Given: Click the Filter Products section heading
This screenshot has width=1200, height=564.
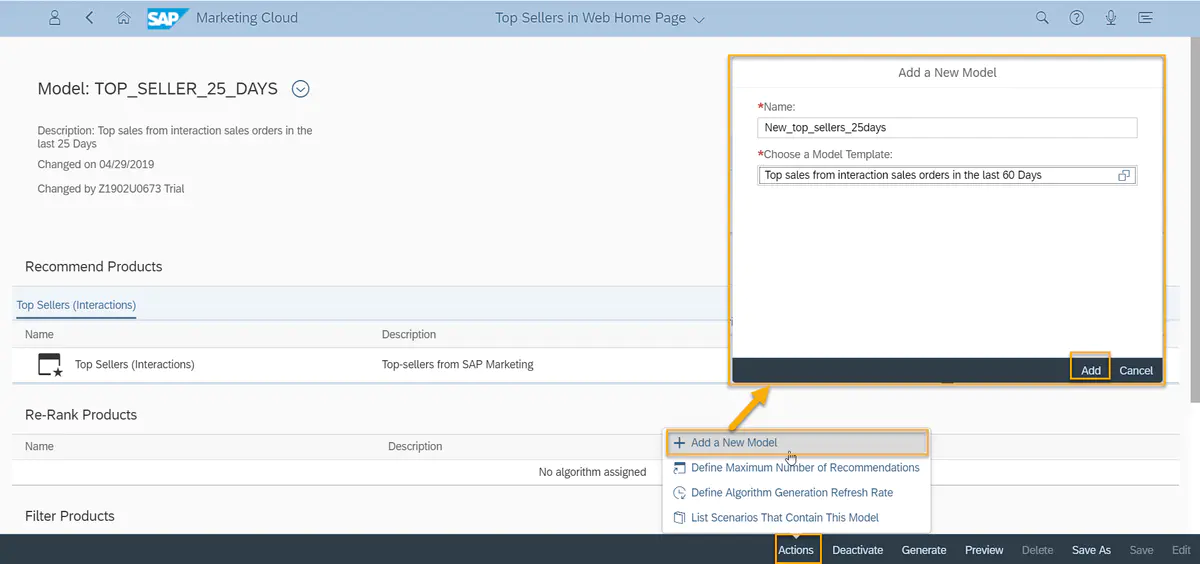Looking at the screenshot, I should coord(70,516).
